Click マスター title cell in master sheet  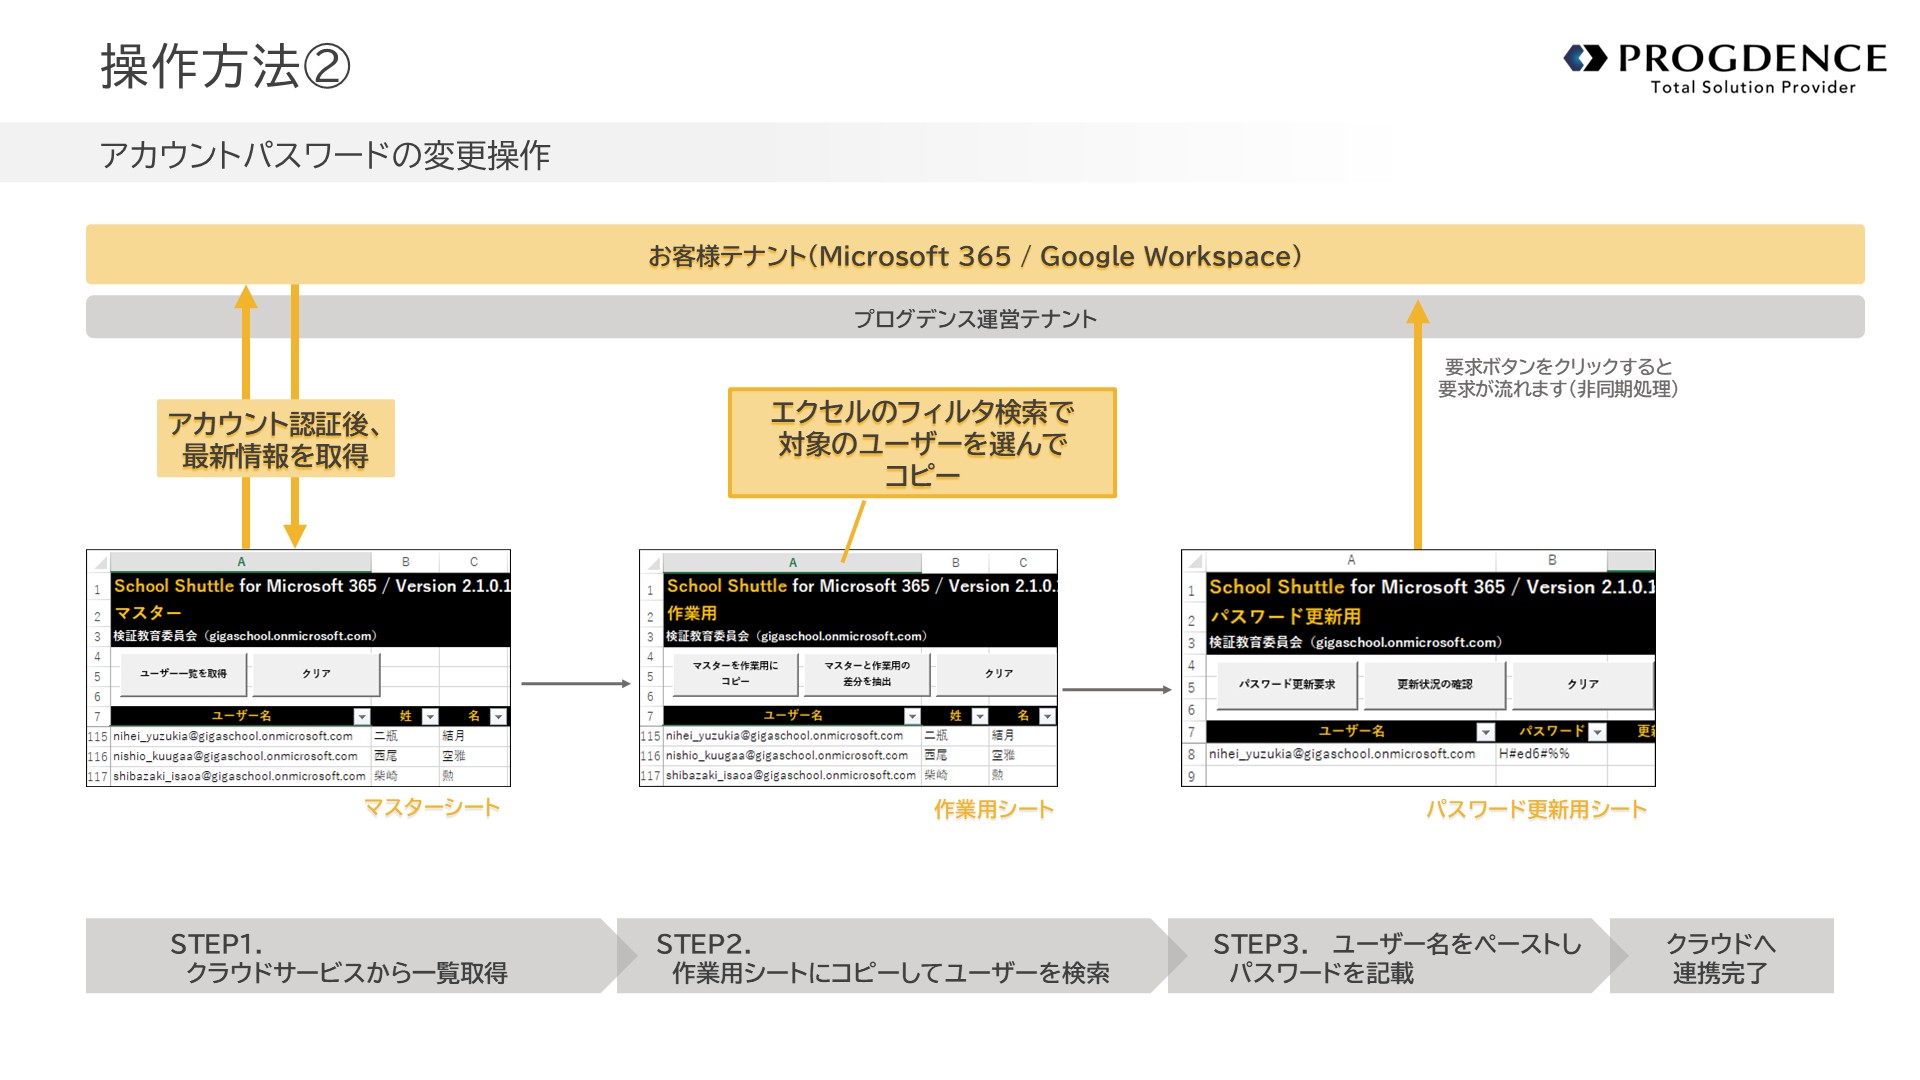tap(148, 613)
